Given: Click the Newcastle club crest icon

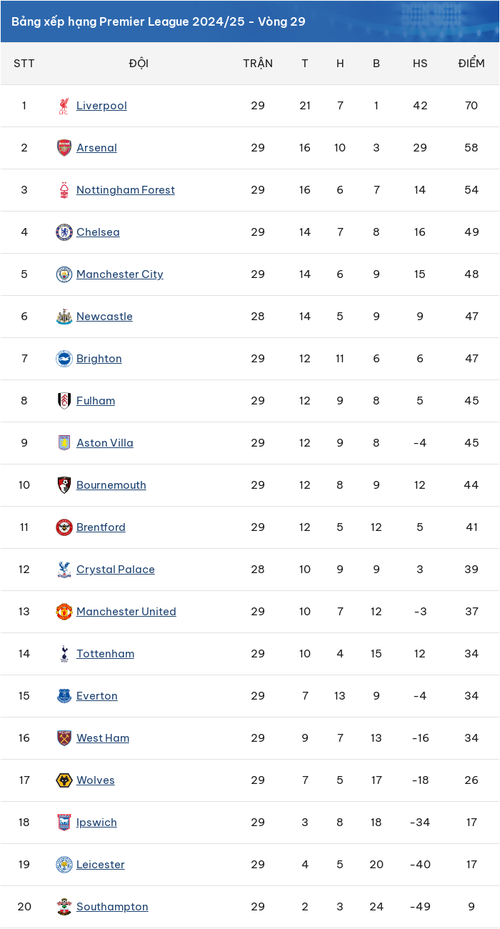Looking at the screenshot, I should tap(64, 316).
